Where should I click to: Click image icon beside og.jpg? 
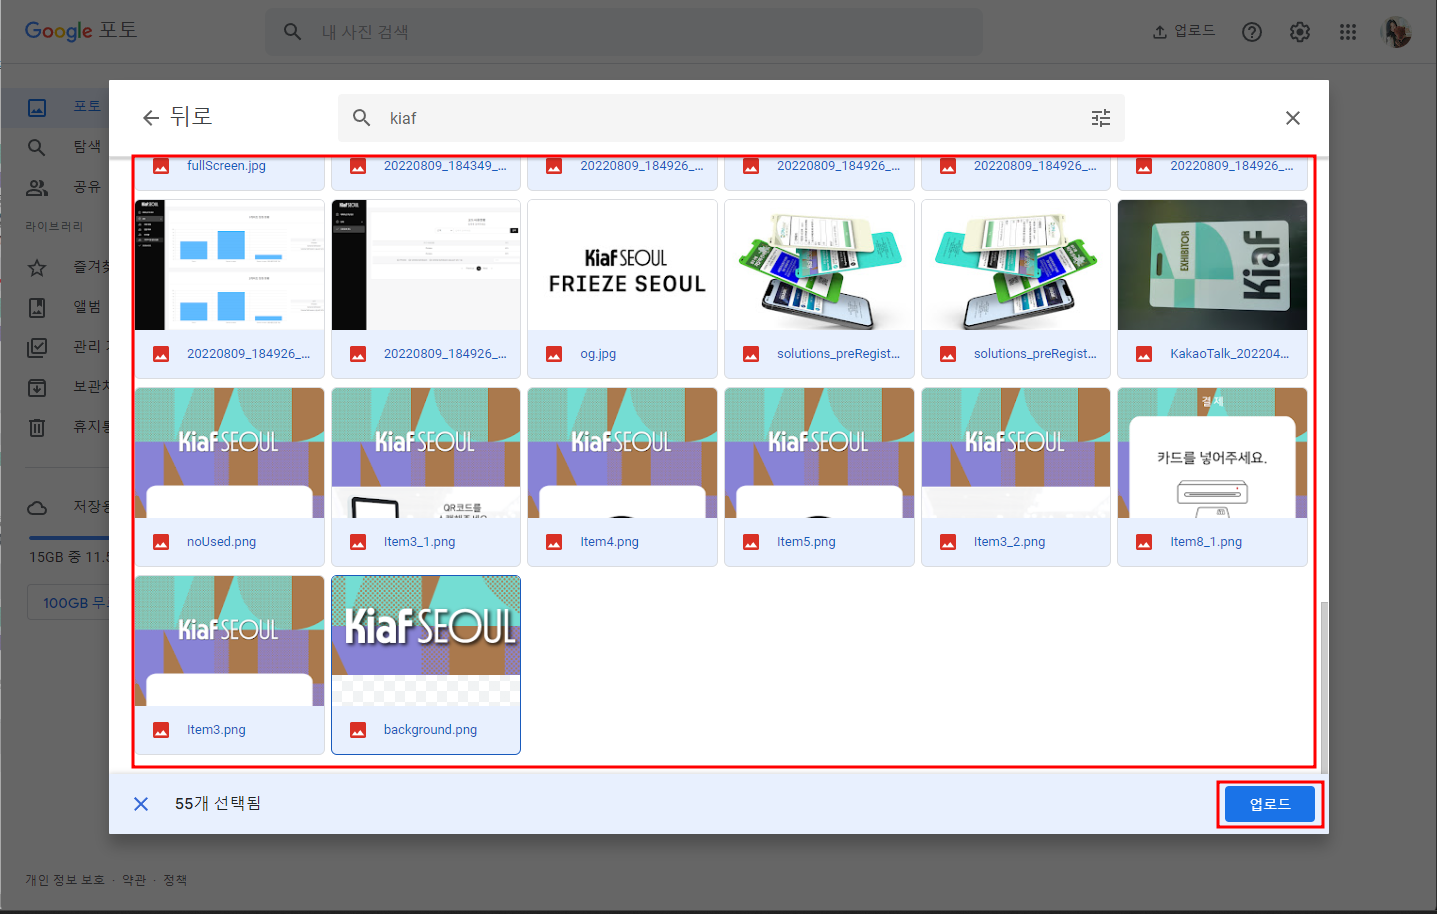pyautogui.click(x=554, y=354)
